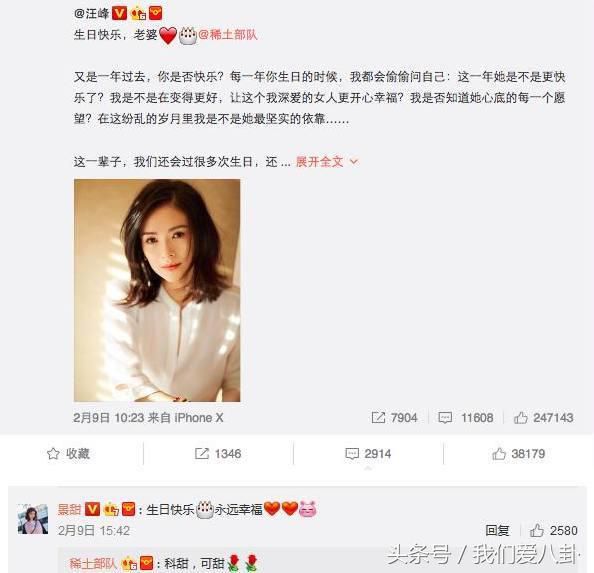Toggle the thumbs-up showing 38179
This screenshot has height=573, width=594.
click(x=518, y=453)
